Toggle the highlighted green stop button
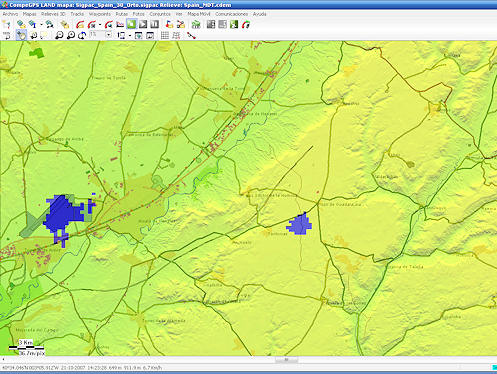The height and width of the screenshot is (374, 497). click(132, 24)
